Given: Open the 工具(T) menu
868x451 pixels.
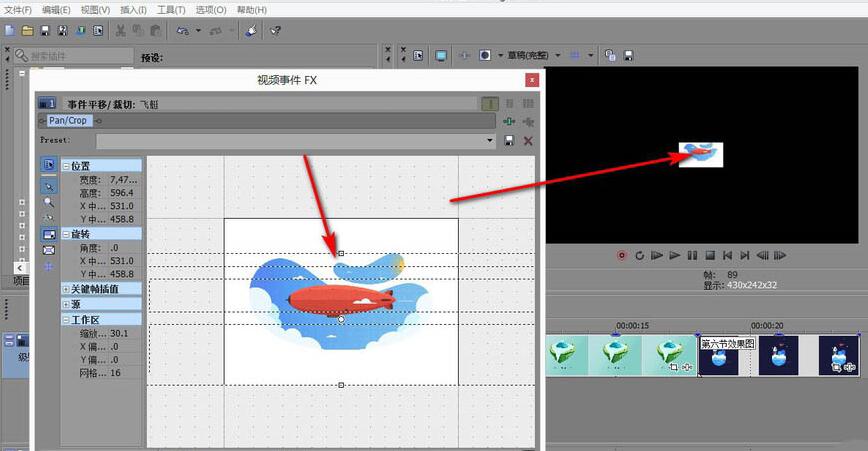Looking at the screenshot, I should point(171,10).
